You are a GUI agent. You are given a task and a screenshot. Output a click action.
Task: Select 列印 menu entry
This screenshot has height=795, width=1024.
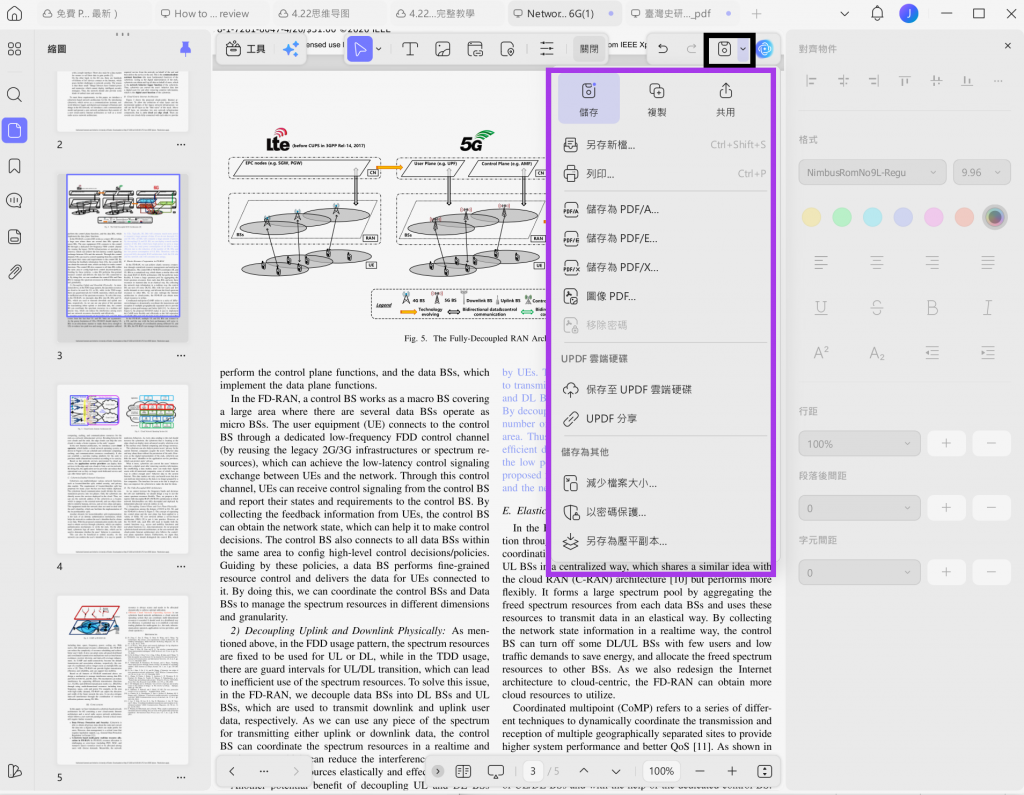click(x=664, y=174)
